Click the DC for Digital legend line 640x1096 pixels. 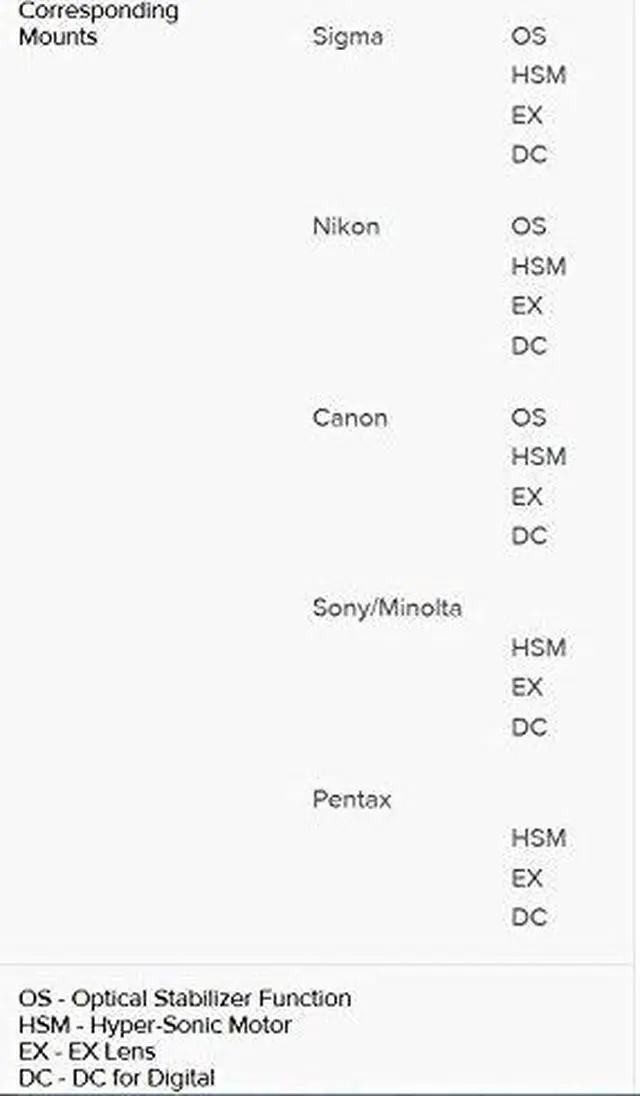[x=117, y=1078]
